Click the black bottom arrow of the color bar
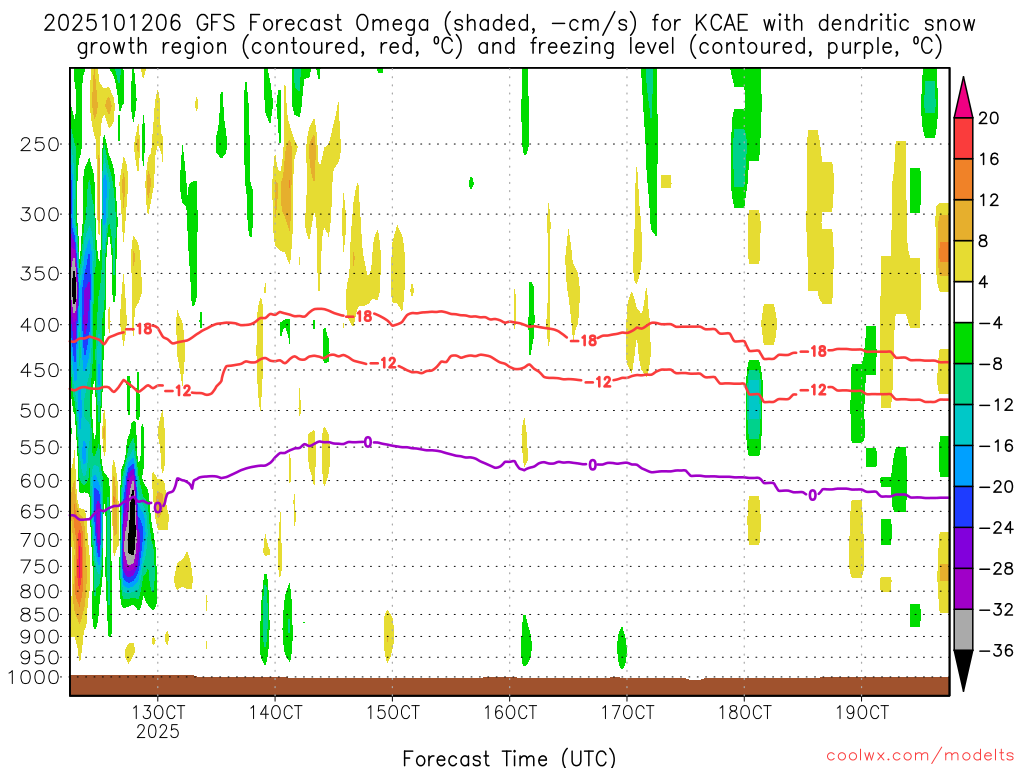 [963, 671]
